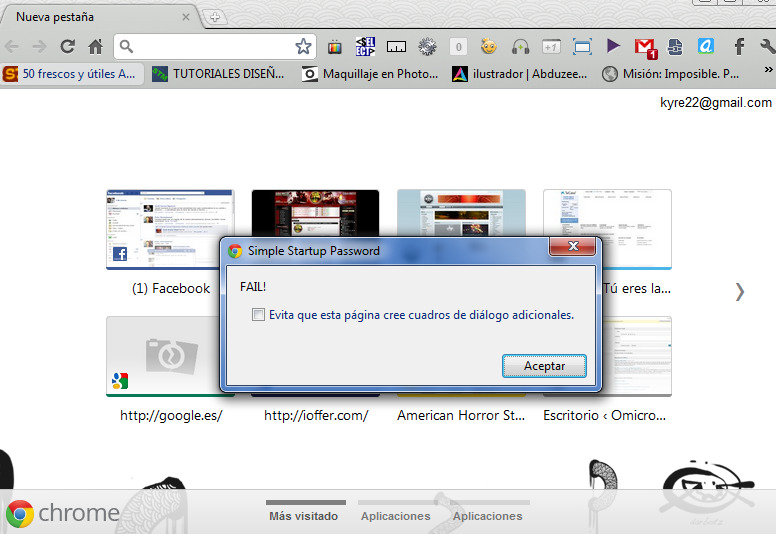Go to the home page icon
This screenshot has height=534, width=776.
(x=95, y=47)
